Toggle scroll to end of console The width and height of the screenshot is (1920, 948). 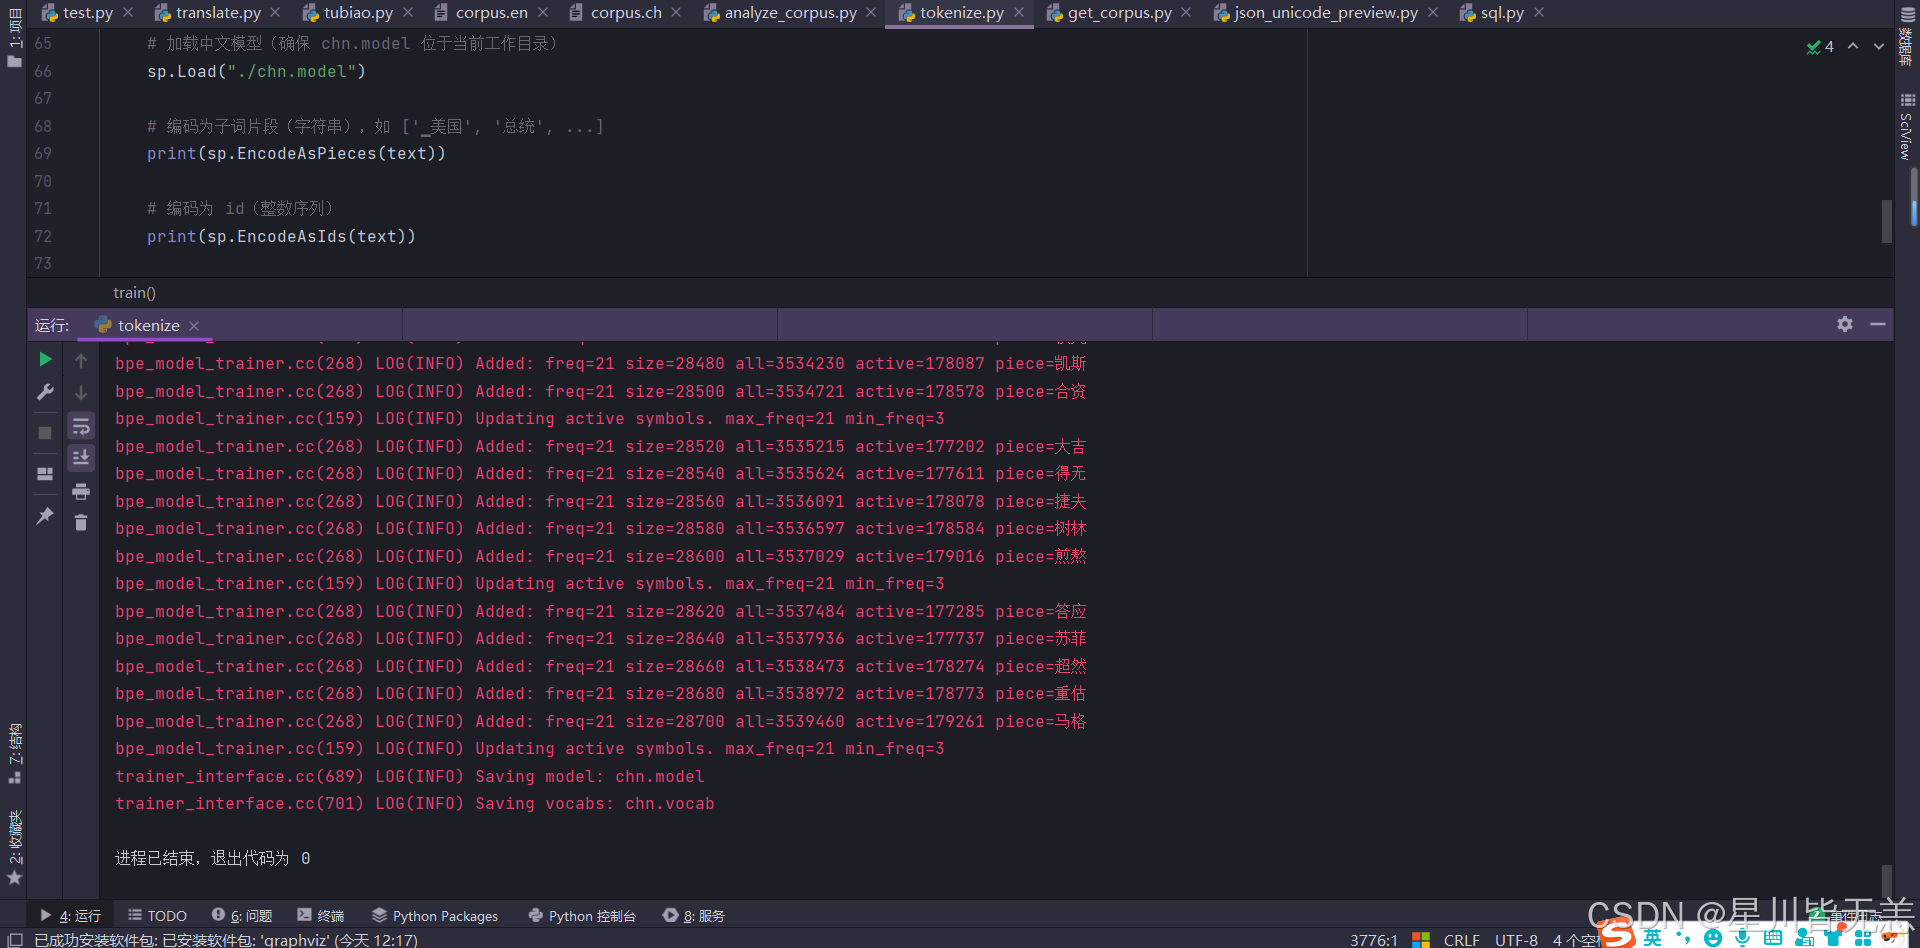[81, 458]
